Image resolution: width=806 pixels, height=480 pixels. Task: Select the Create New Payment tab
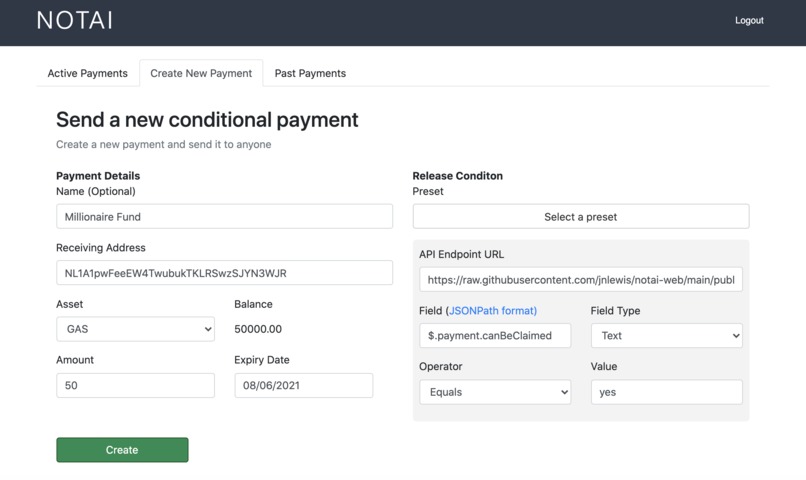tap(201, 73)
